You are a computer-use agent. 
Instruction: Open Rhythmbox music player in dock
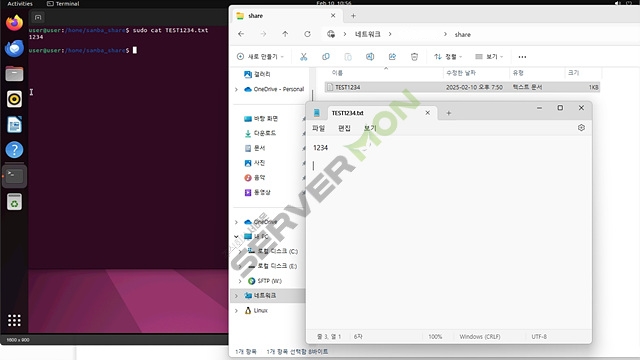14,99
